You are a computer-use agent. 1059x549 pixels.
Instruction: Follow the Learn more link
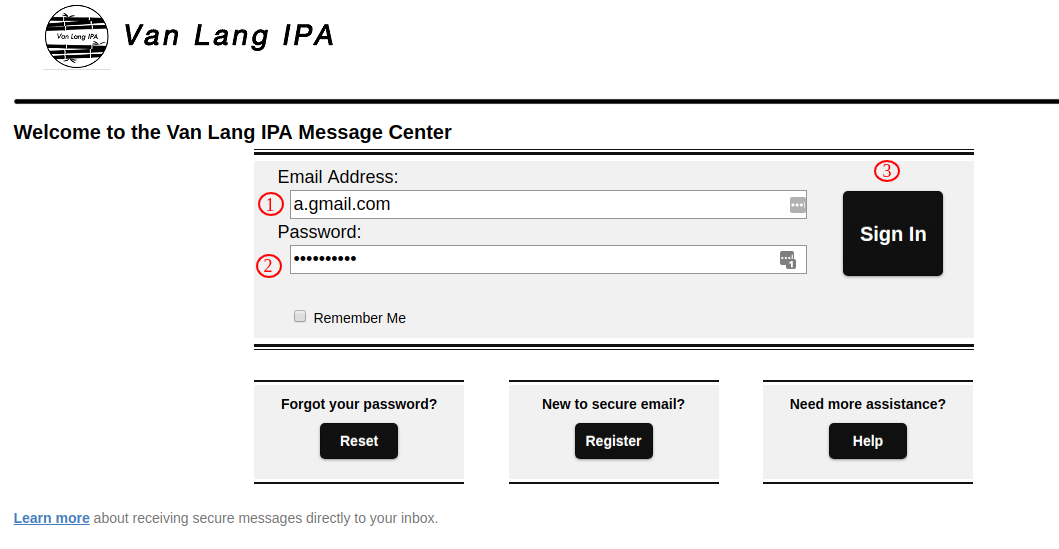[51, 518]
